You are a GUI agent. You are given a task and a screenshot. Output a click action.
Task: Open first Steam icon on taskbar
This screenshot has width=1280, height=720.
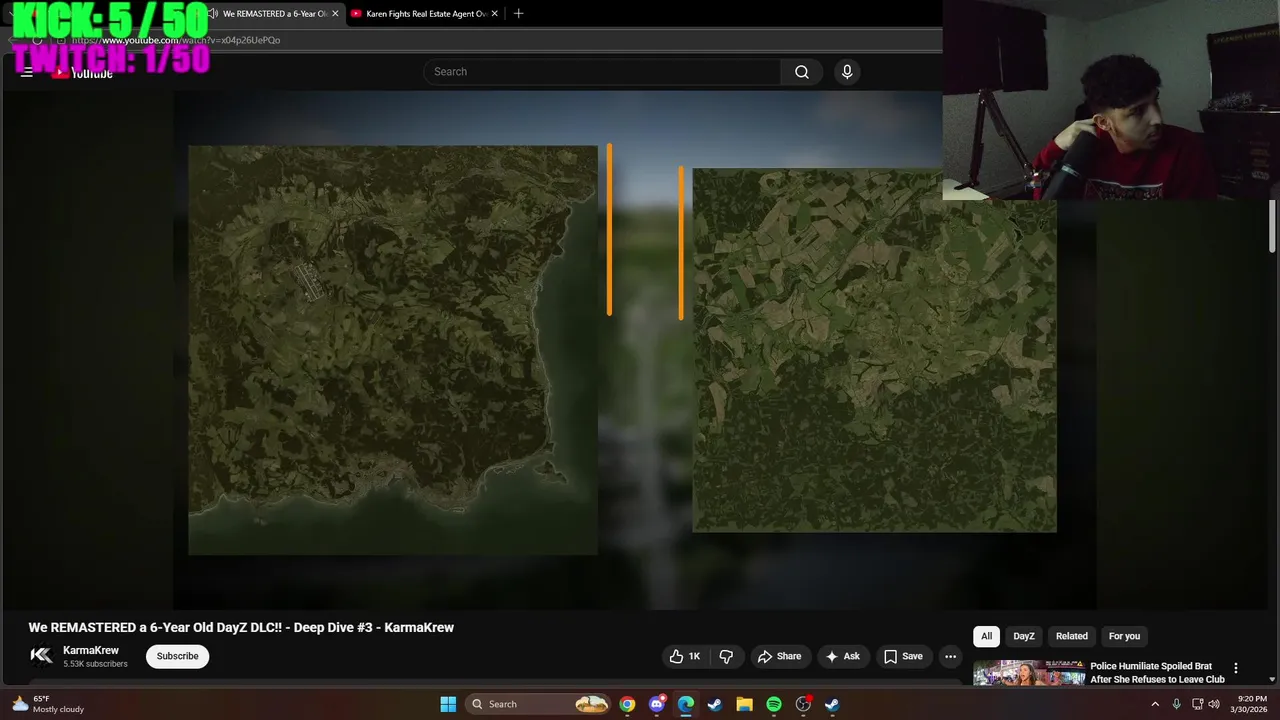[x=715, y=704]
